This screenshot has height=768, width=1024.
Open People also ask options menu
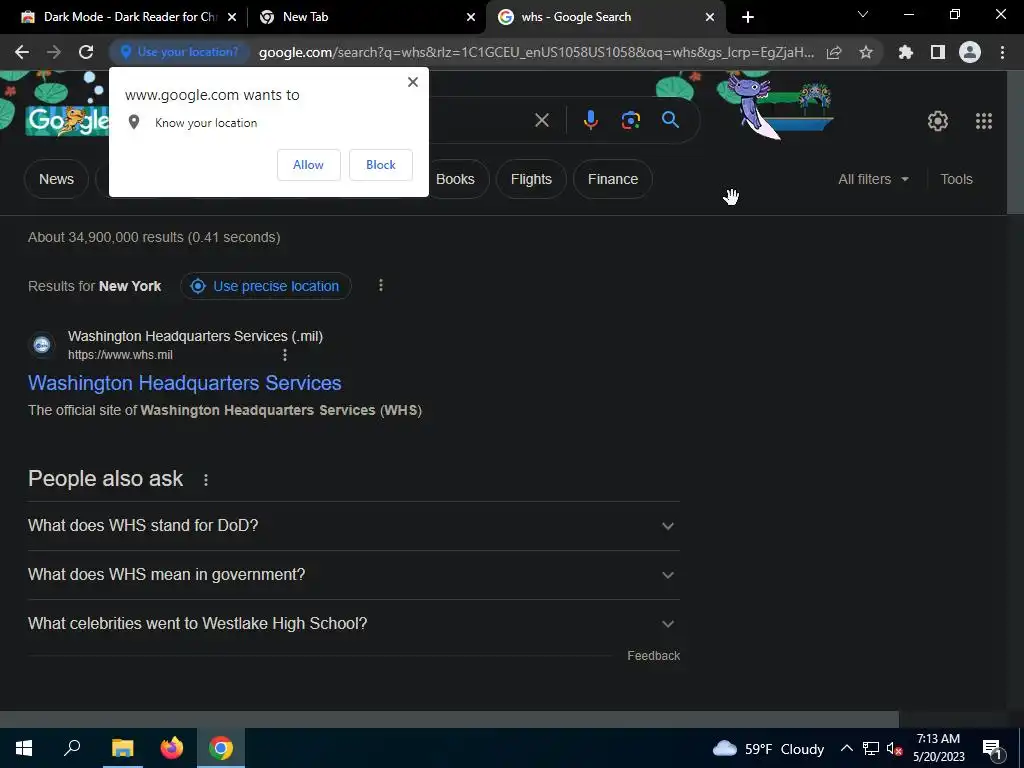tap(206, 479)
